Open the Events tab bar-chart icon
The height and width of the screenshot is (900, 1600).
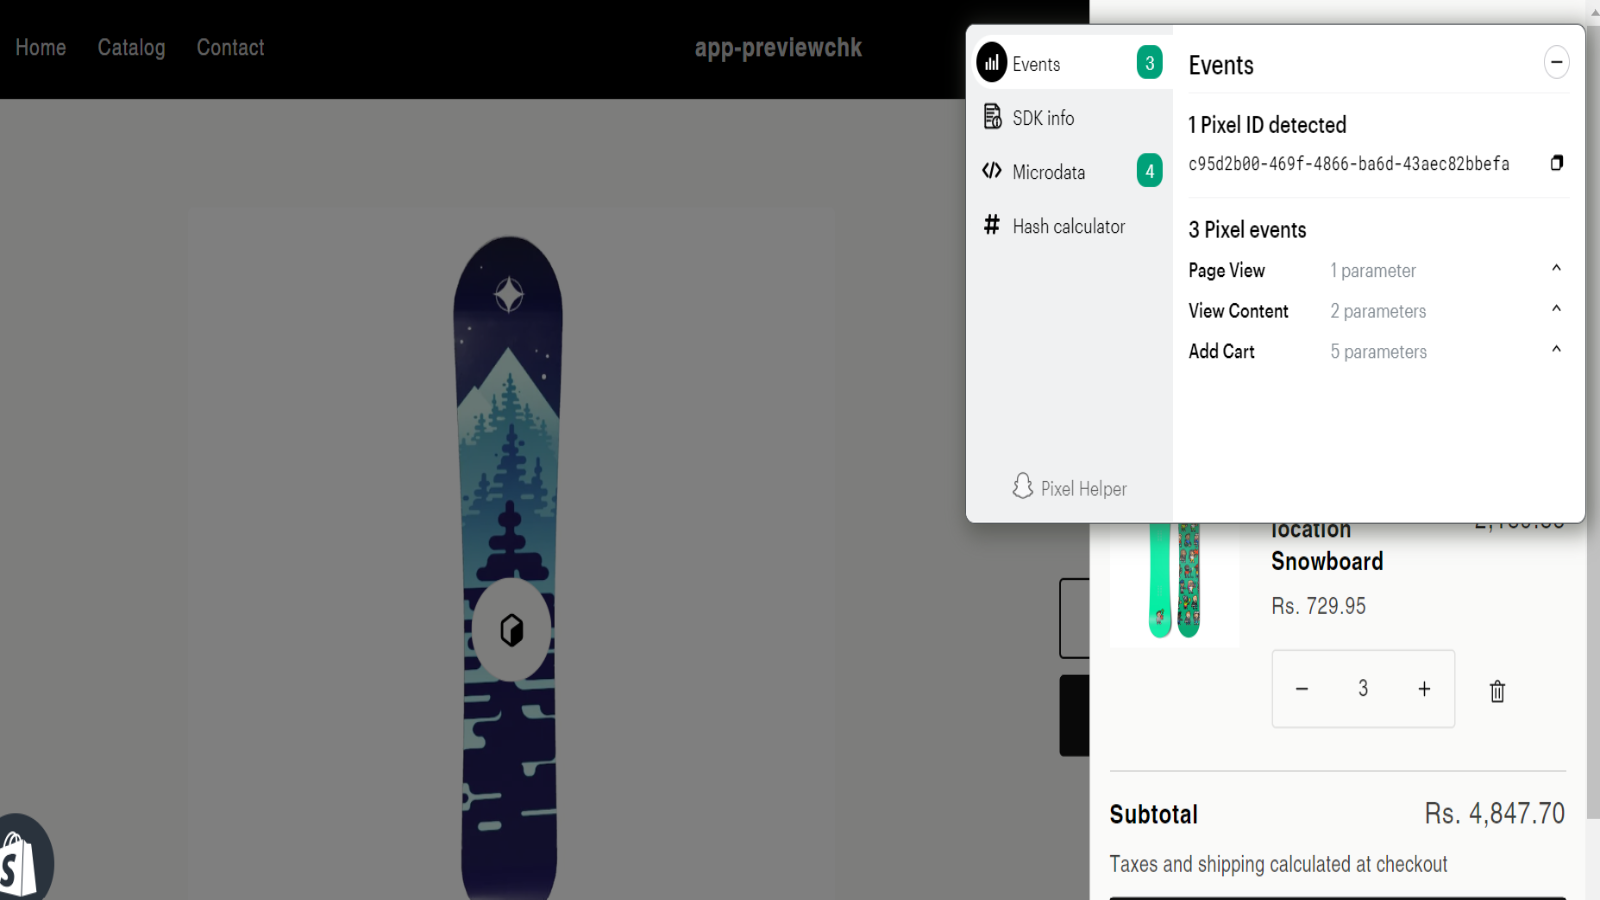click(992, 62)
